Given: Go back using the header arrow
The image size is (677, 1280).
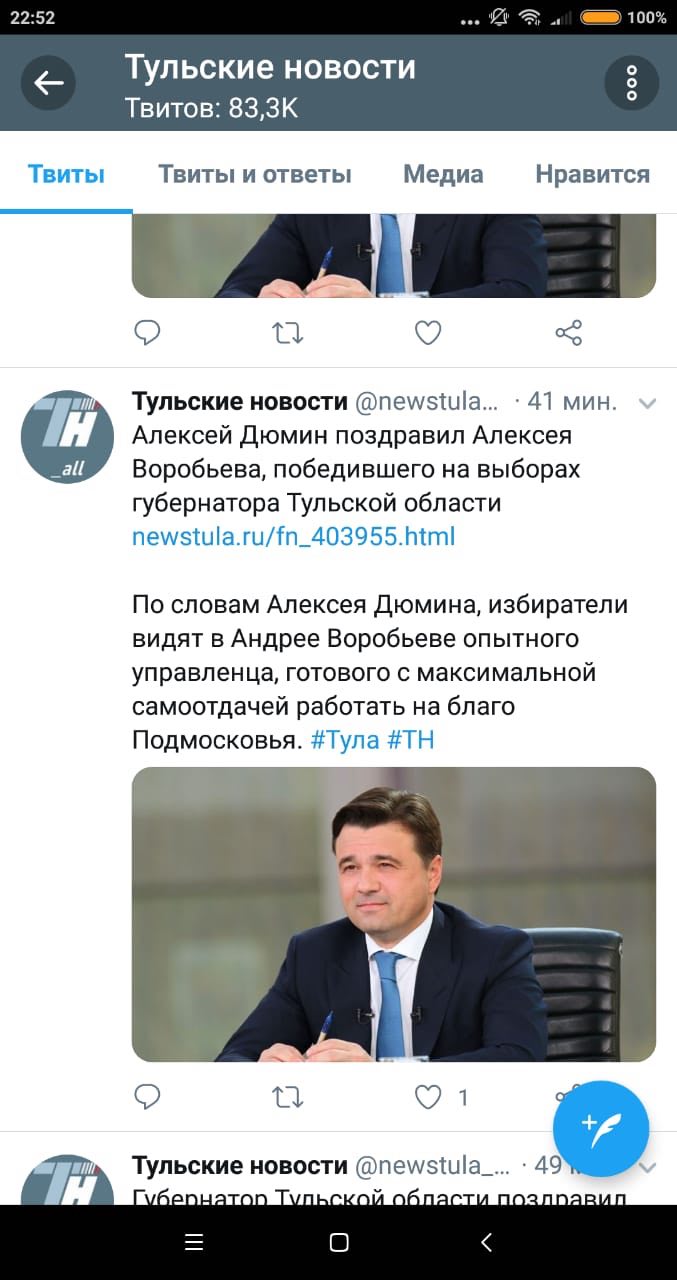Looking at the screenshot, I should pos(49,83).
